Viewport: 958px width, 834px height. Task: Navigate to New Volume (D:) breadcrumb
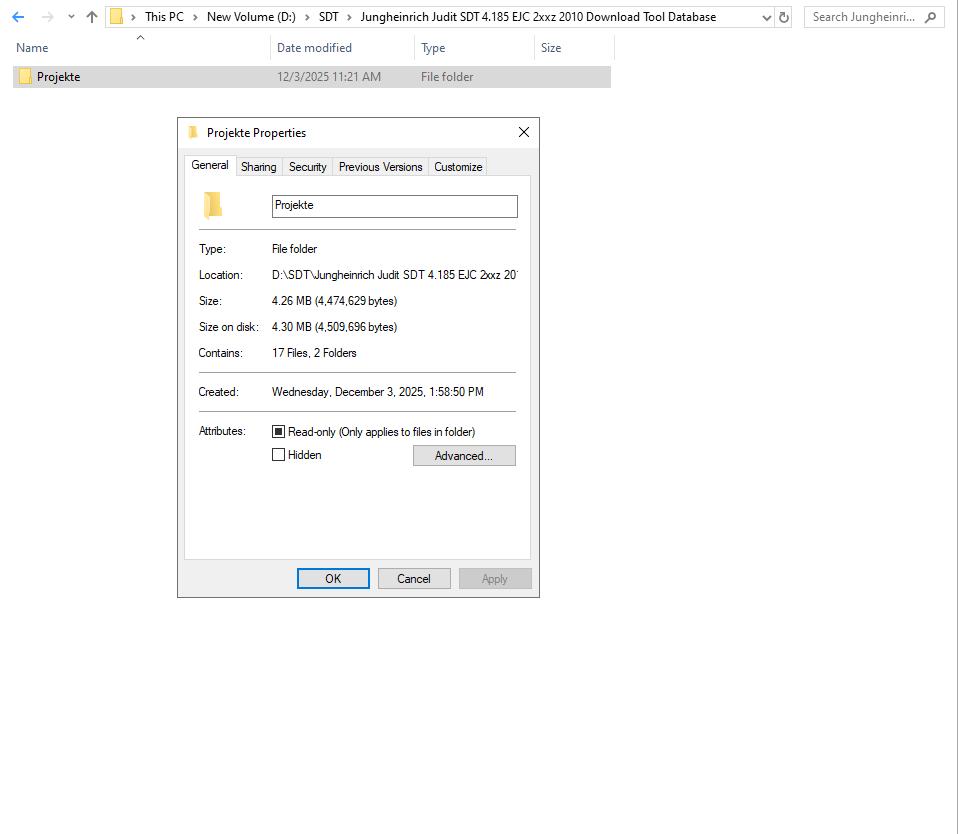coord(251,16)
